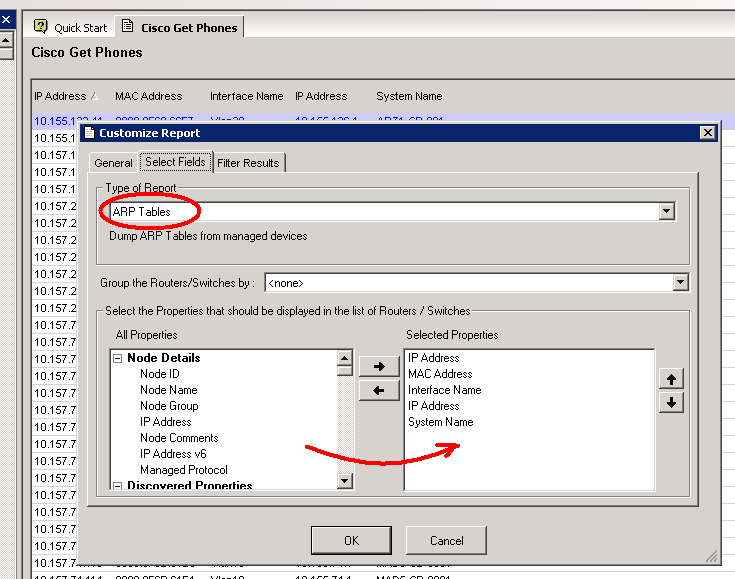Select Node Group in All Properties
Viewport: 735px width, 579px height.
click(x=169, y=406)
